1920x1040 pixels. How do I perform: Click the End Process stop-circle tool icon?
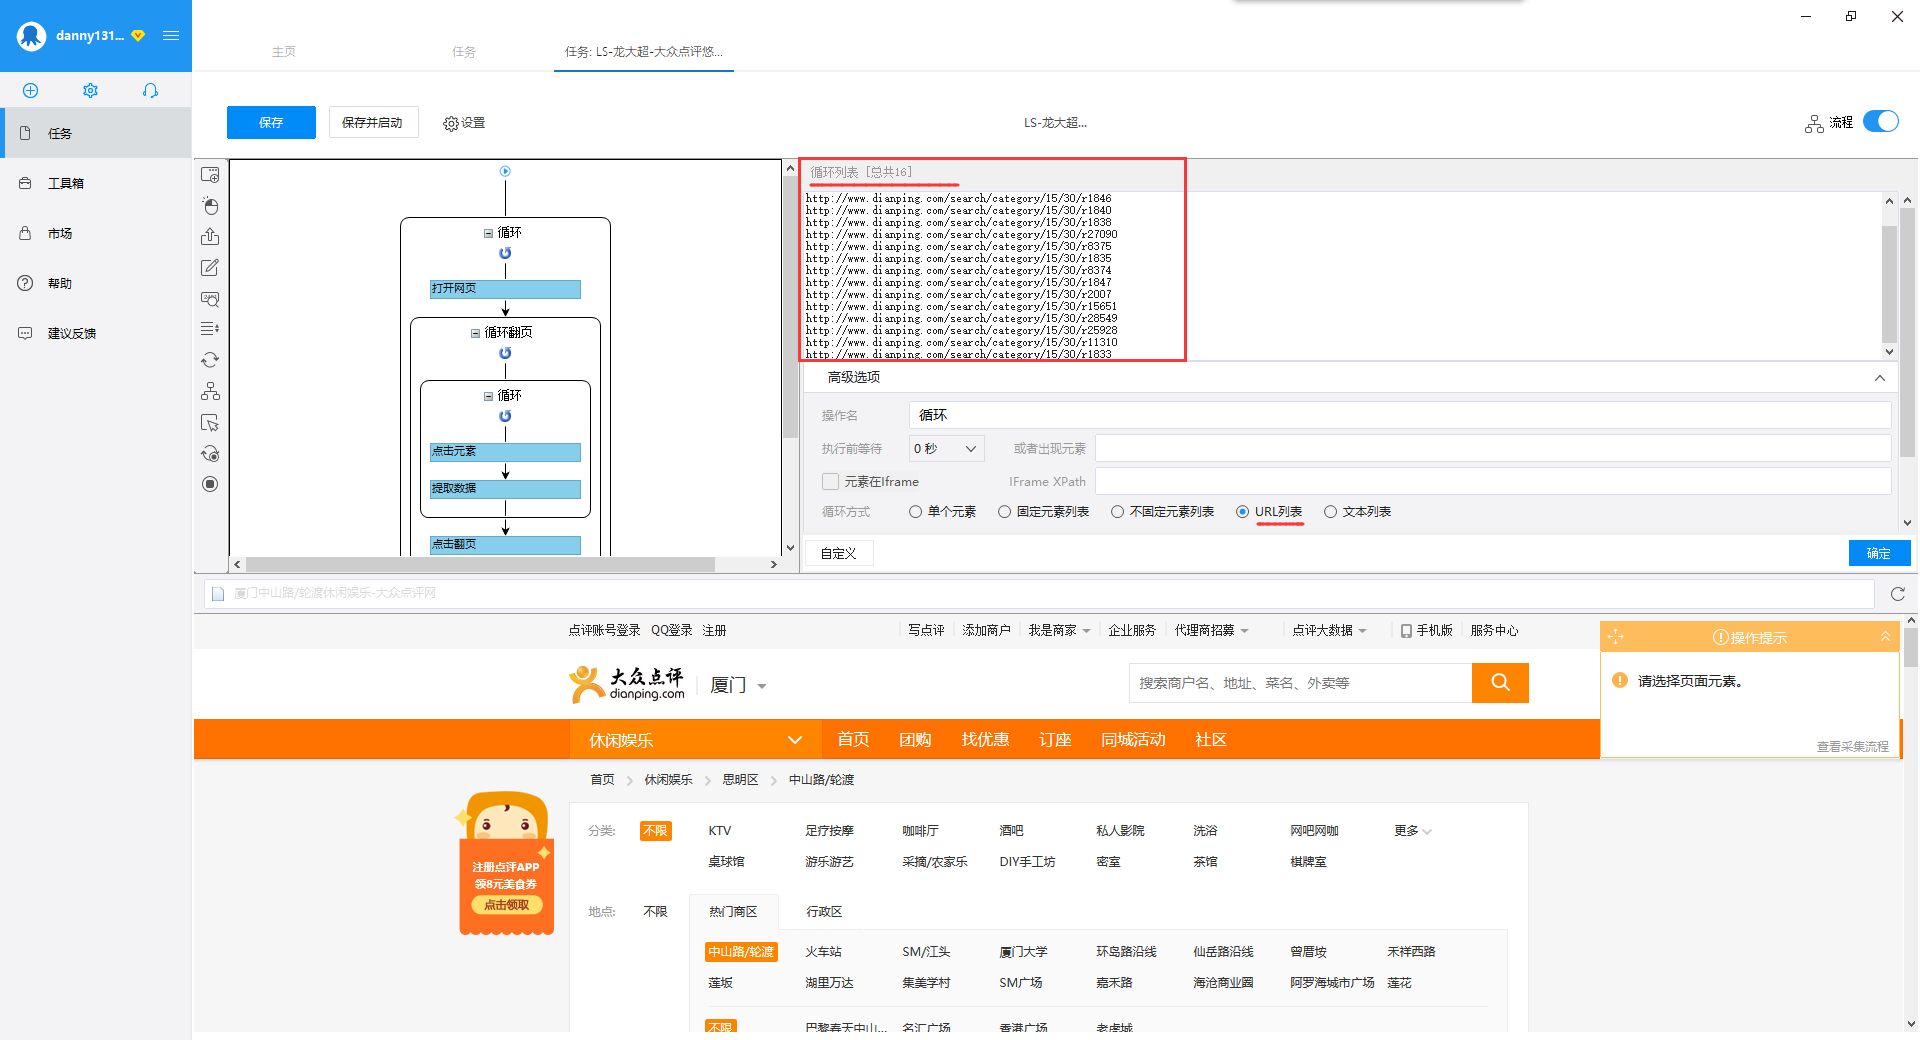(x=210, y=484)
